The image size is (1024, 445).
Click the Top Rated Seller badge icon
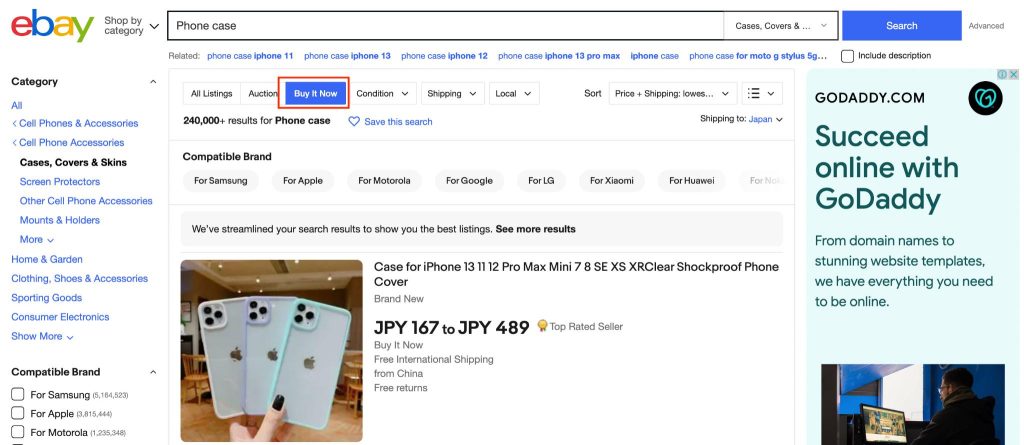[x=542, y=325]
